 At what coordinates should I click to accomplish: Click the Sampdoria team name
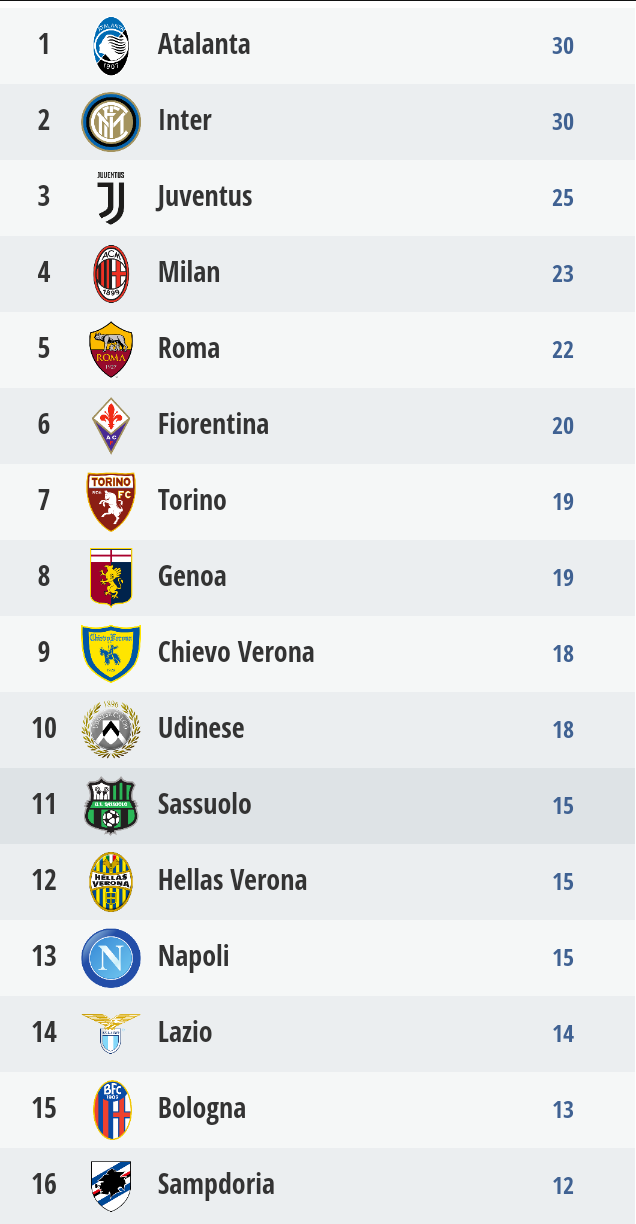(216, 1184)
